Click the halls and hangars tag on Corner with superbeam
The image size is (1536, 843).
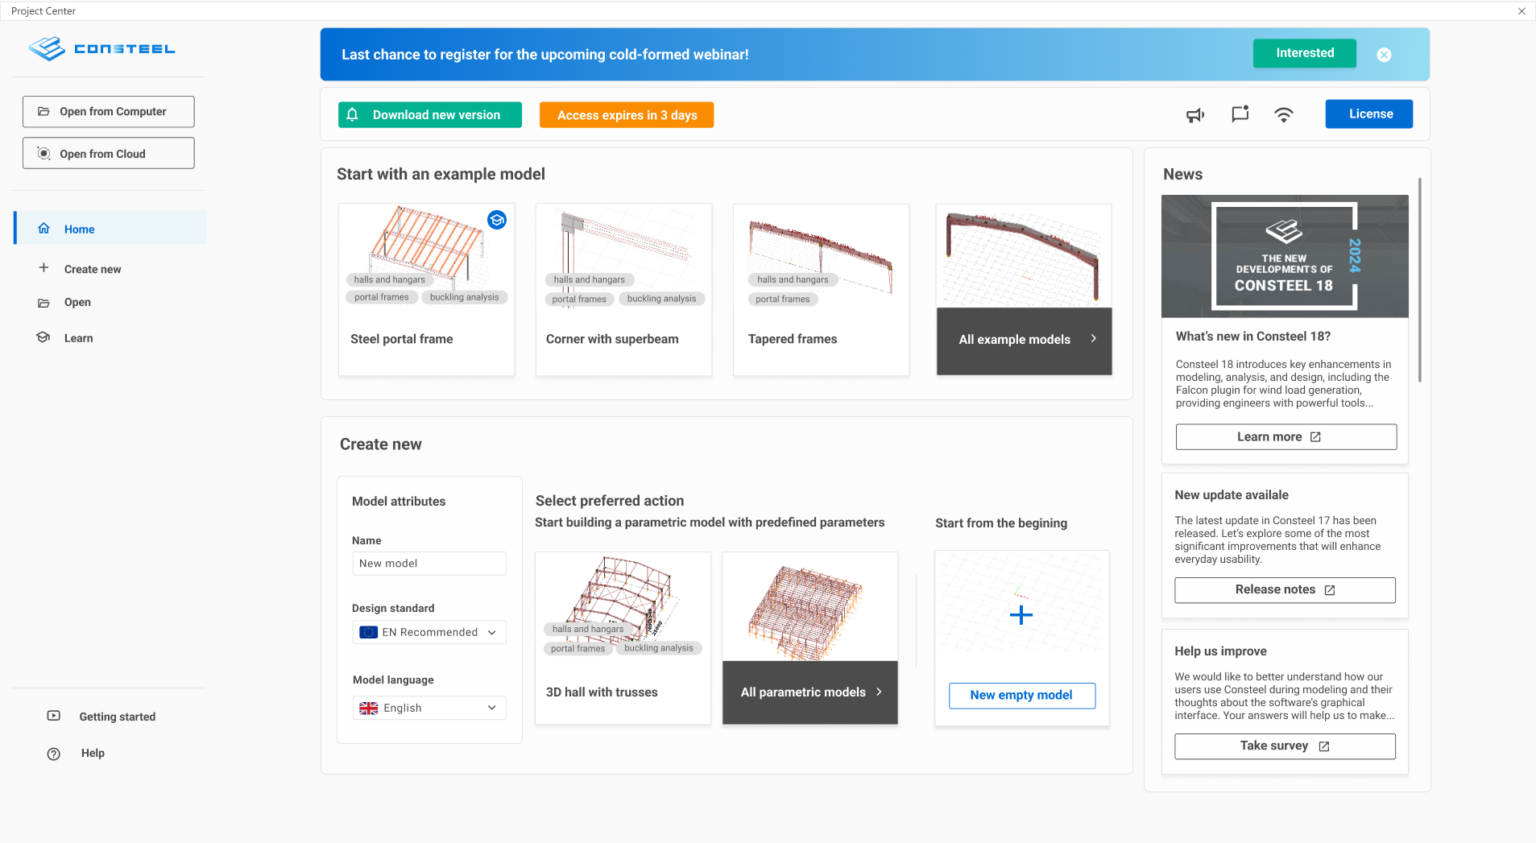click(x=589, y=280)
